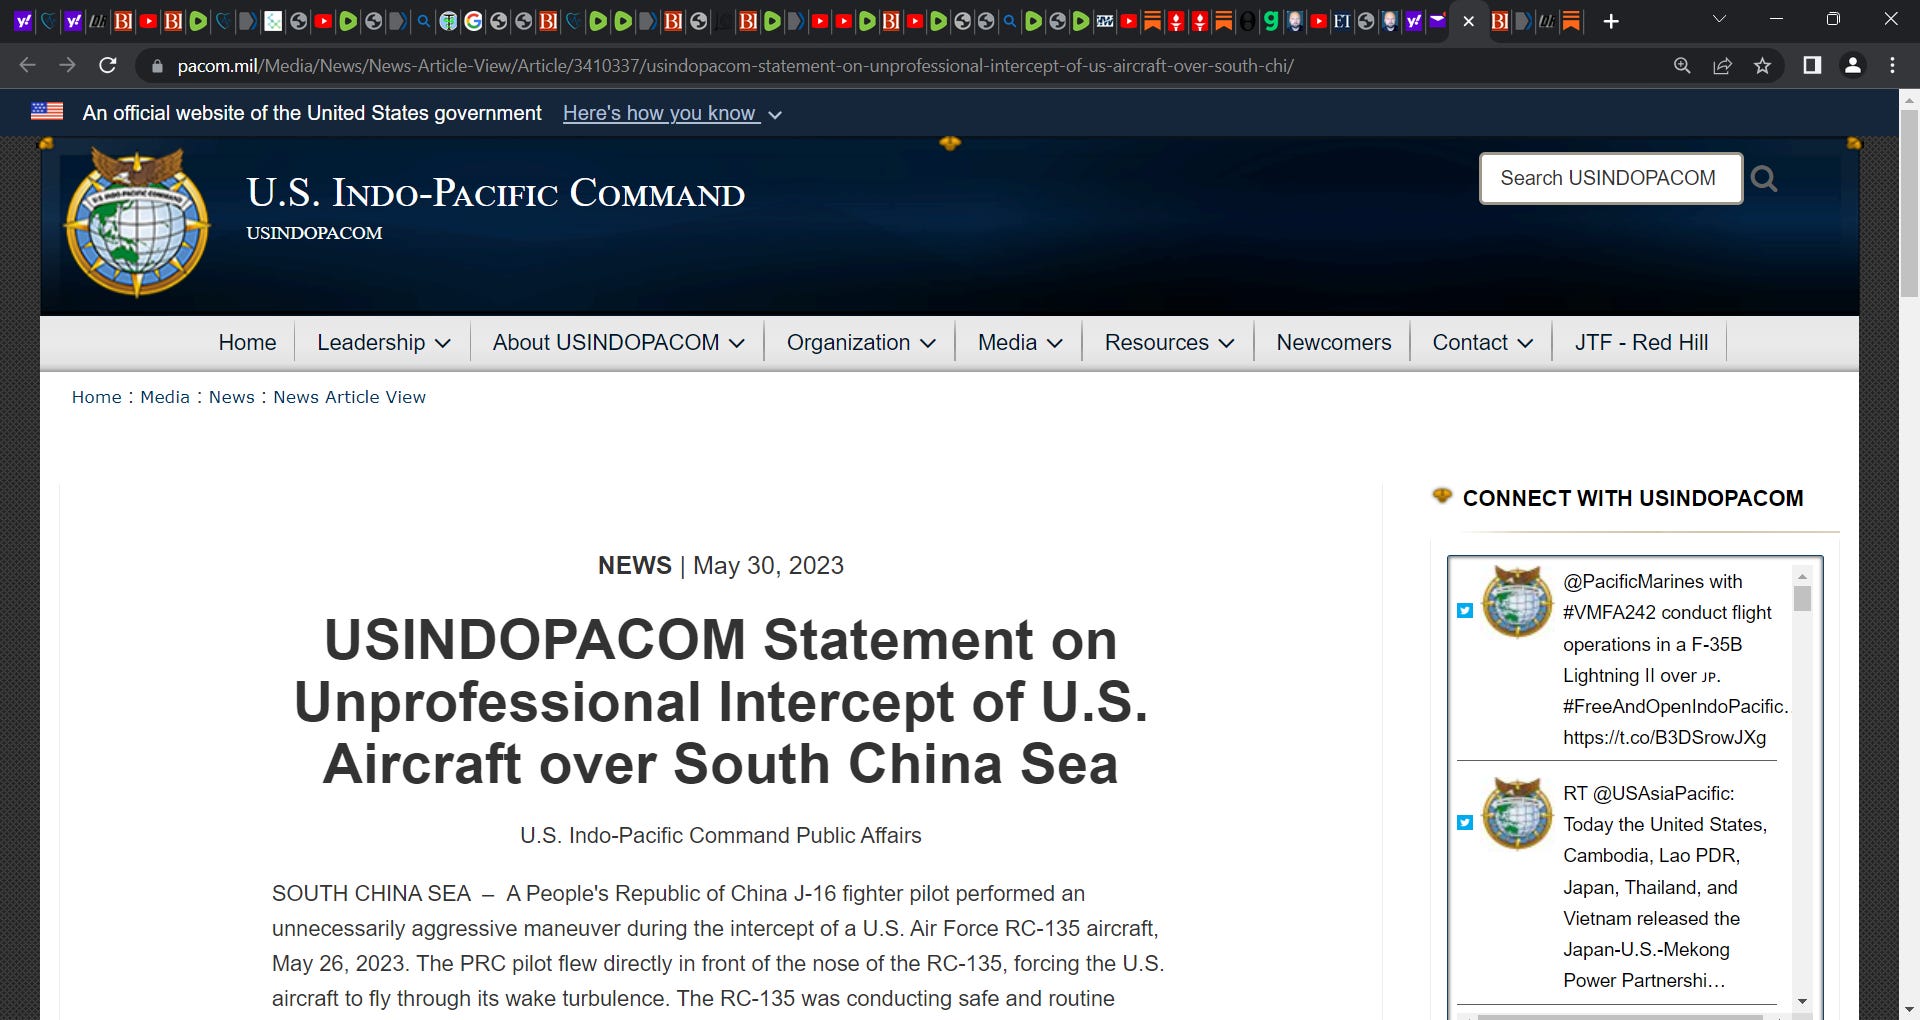1920x1020 pixels.
Task: Click Twitter icon beside PacificMarines tweet
Action: [x=1465, y=611]
